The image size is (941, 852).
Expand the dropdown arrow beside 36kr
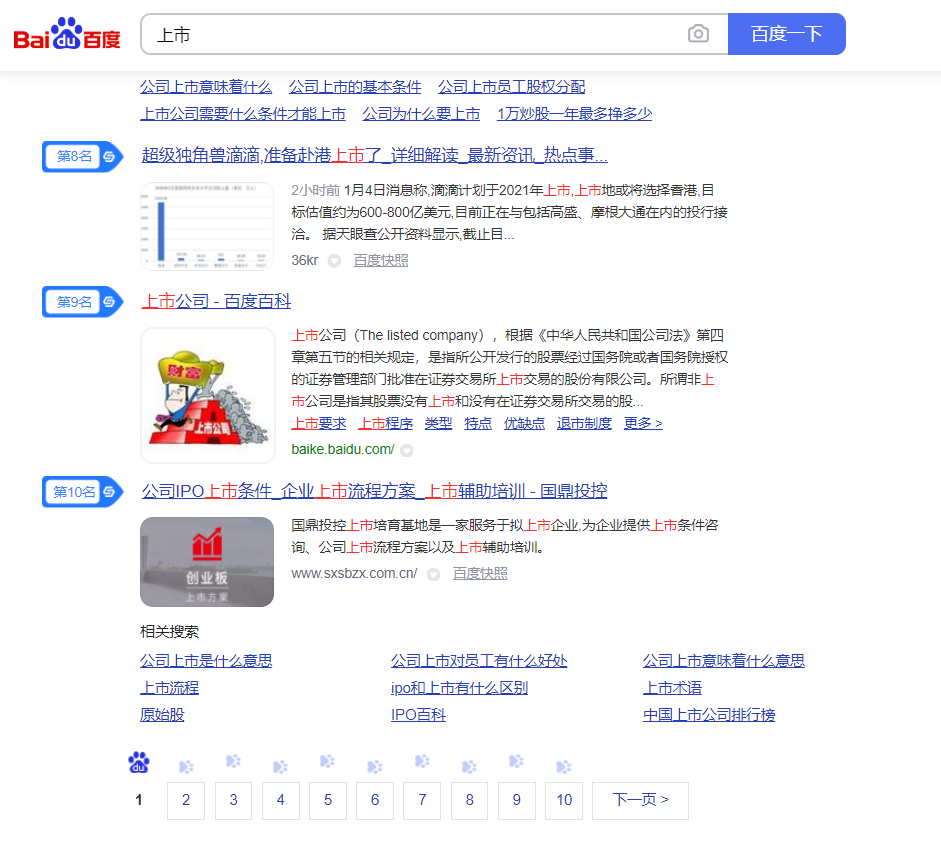point(334,260)
